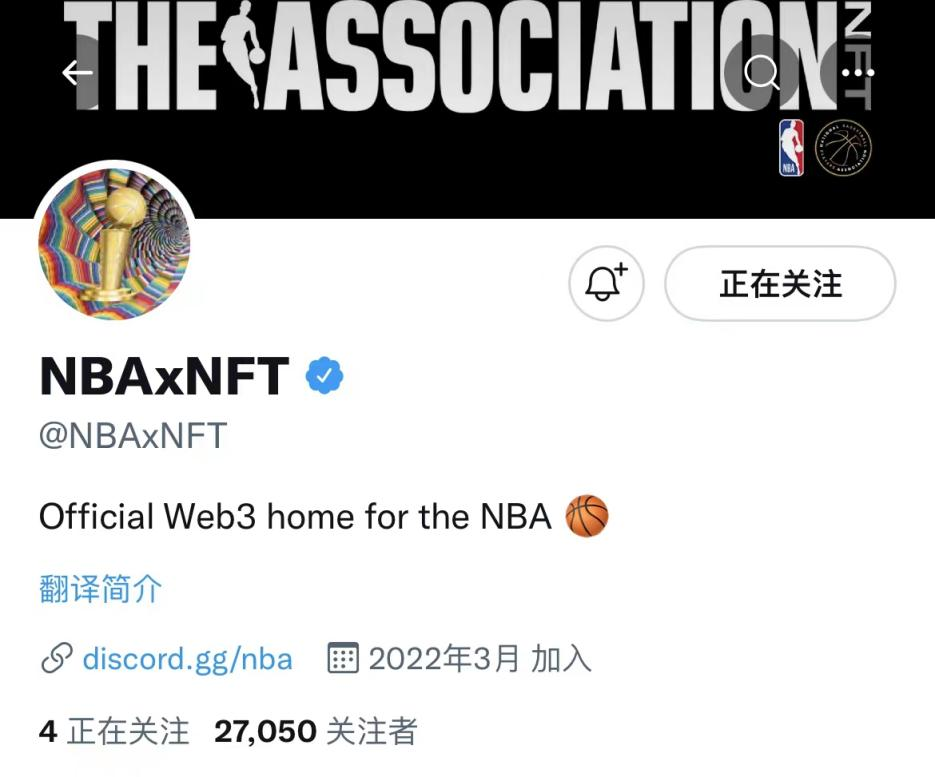Toggle the 正在关注 following button
935x777 pixels.
[780, 283]
